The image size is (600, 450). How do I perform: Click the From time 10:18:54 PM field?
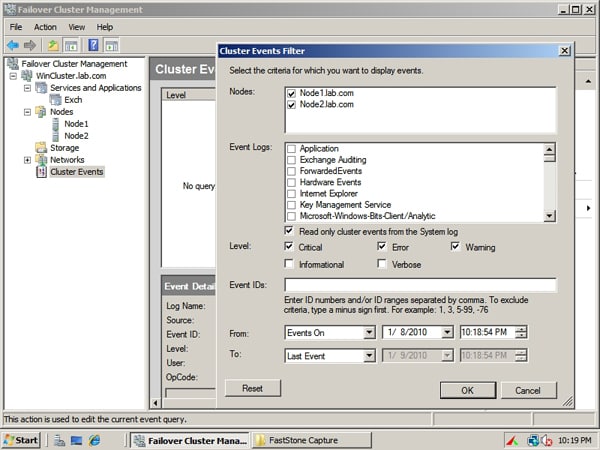click(x=488, y=333)
